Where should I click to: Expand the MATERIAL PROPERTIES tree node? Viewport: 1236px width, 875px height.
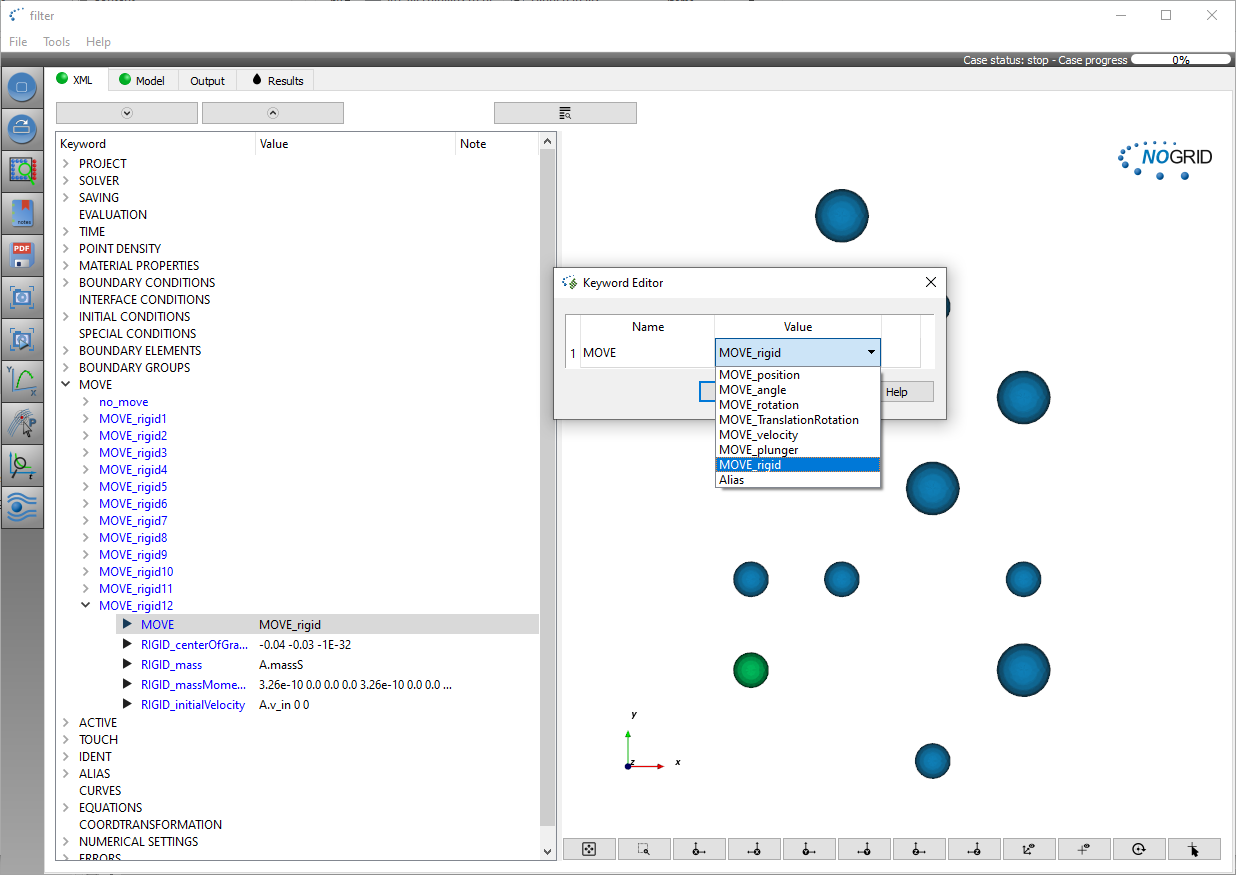pos(67,266)
